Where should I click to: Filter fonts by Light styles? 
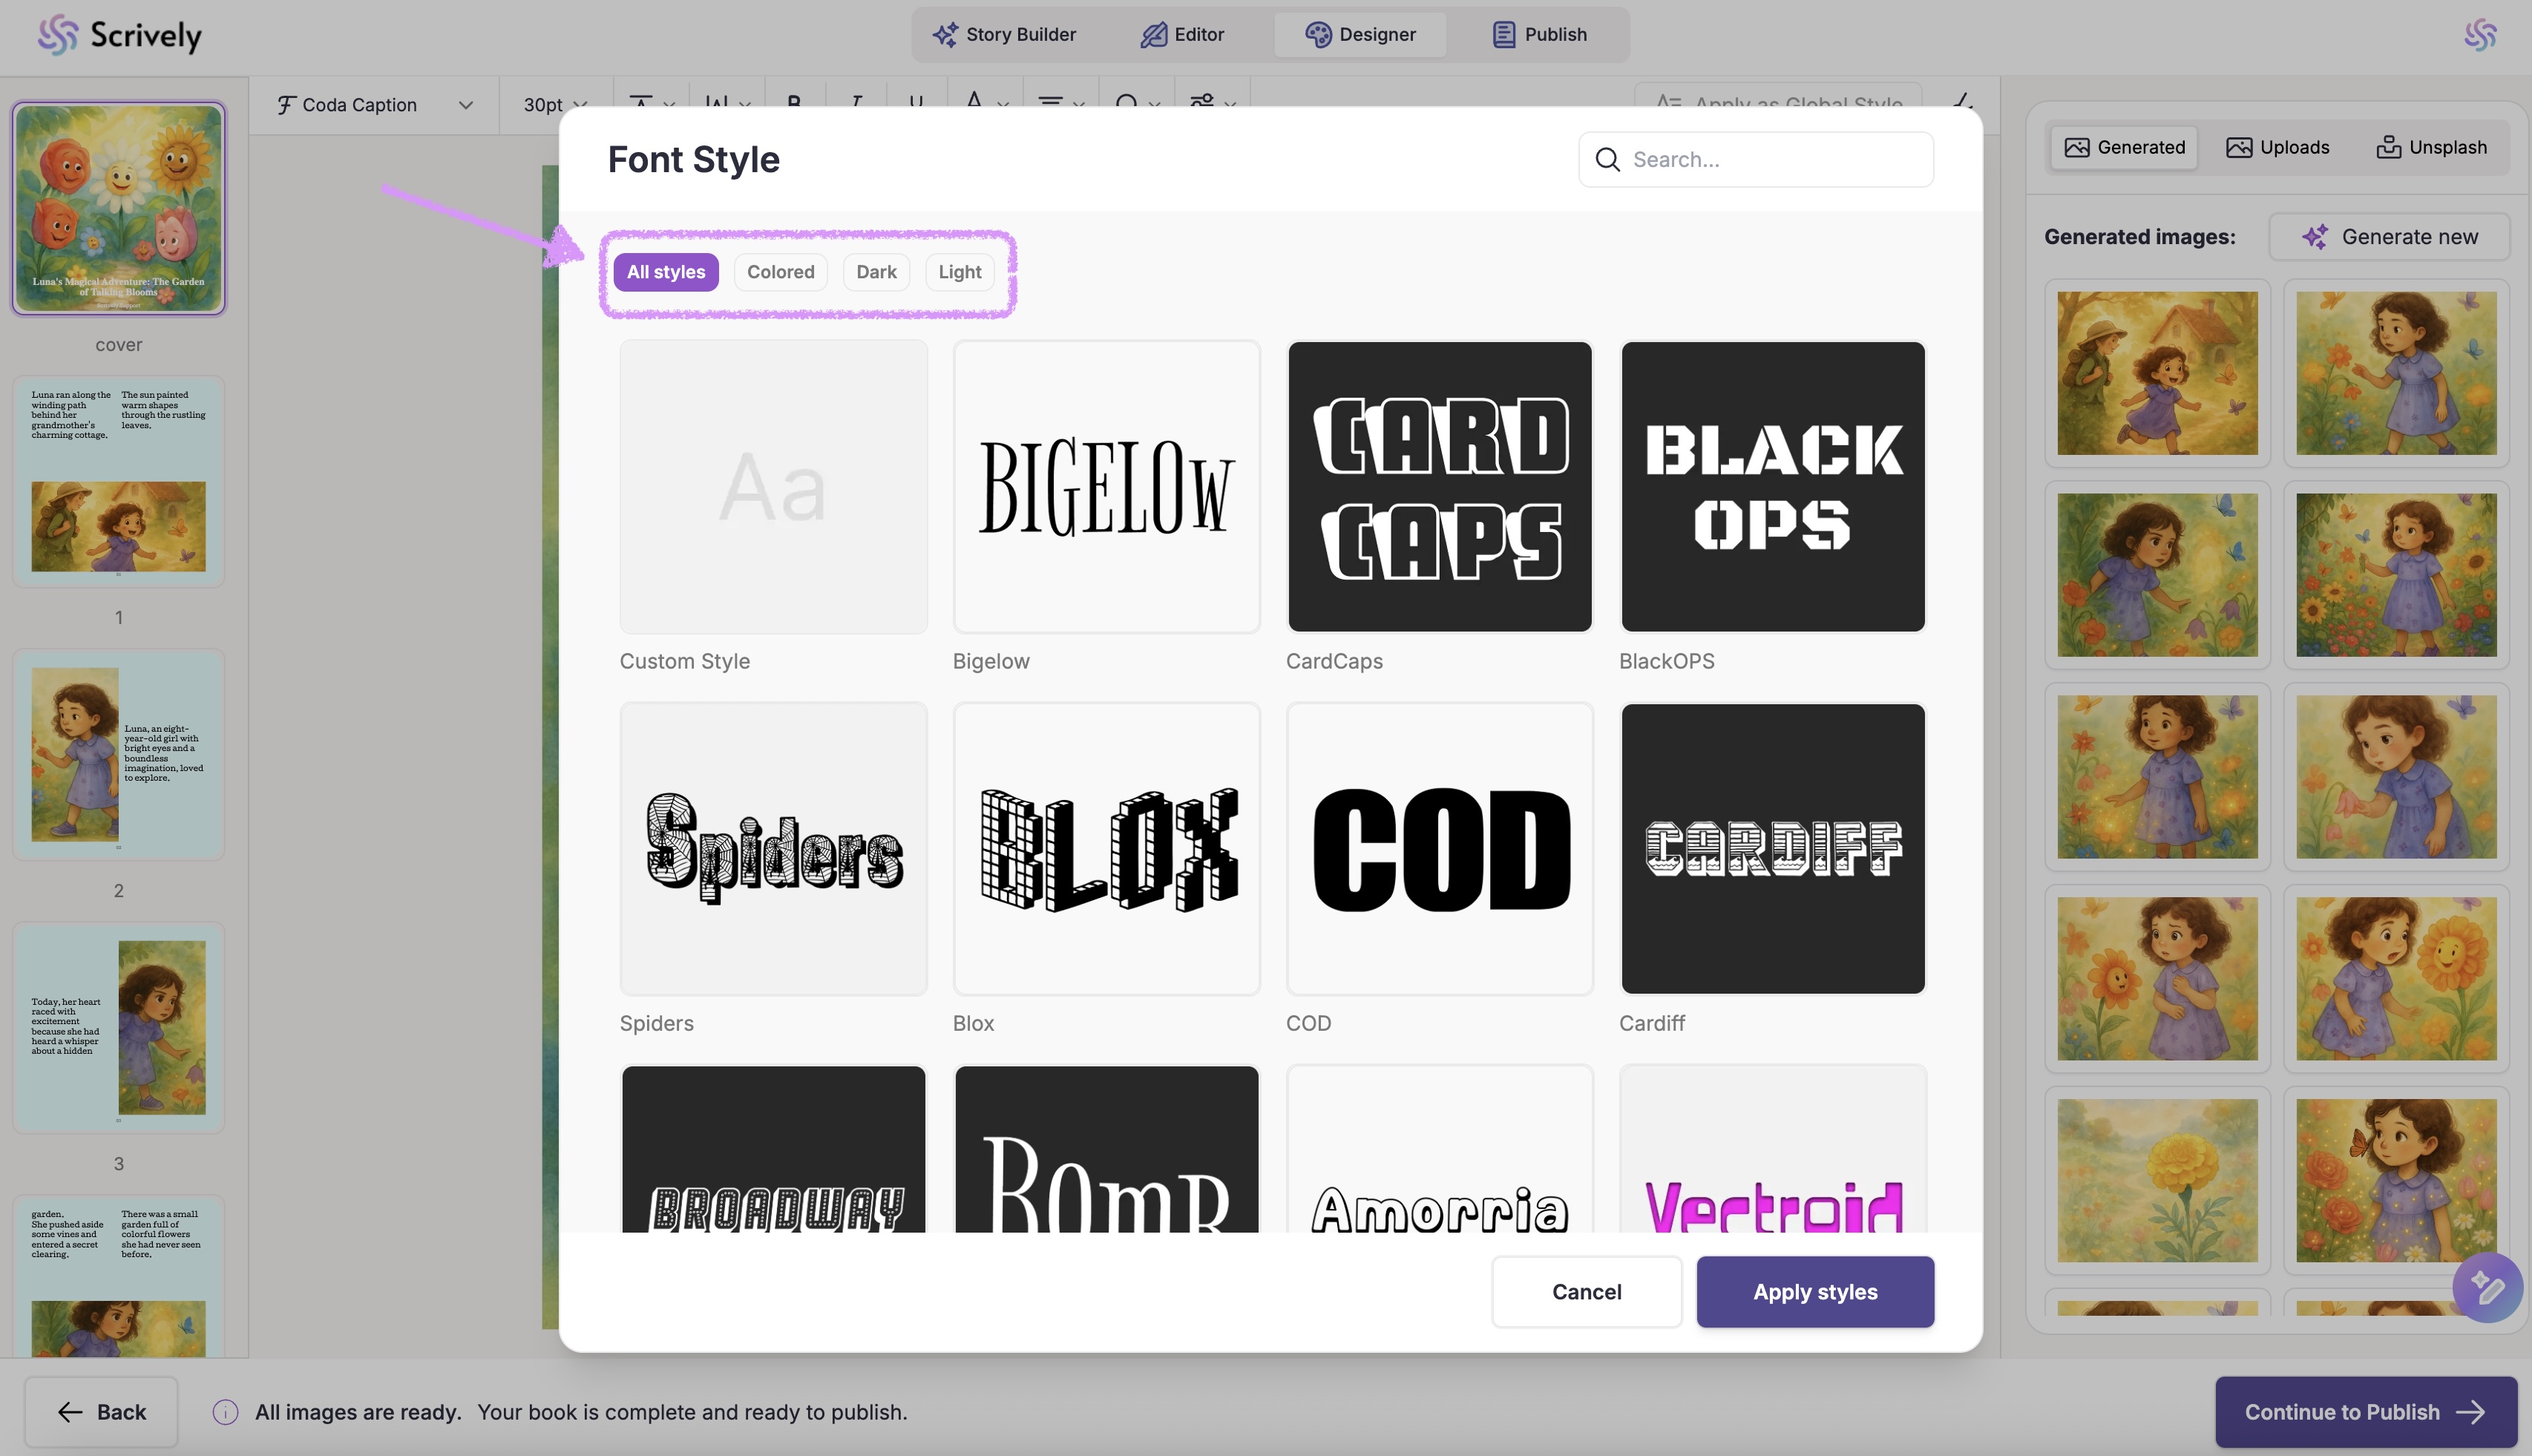tap(959, 272)
